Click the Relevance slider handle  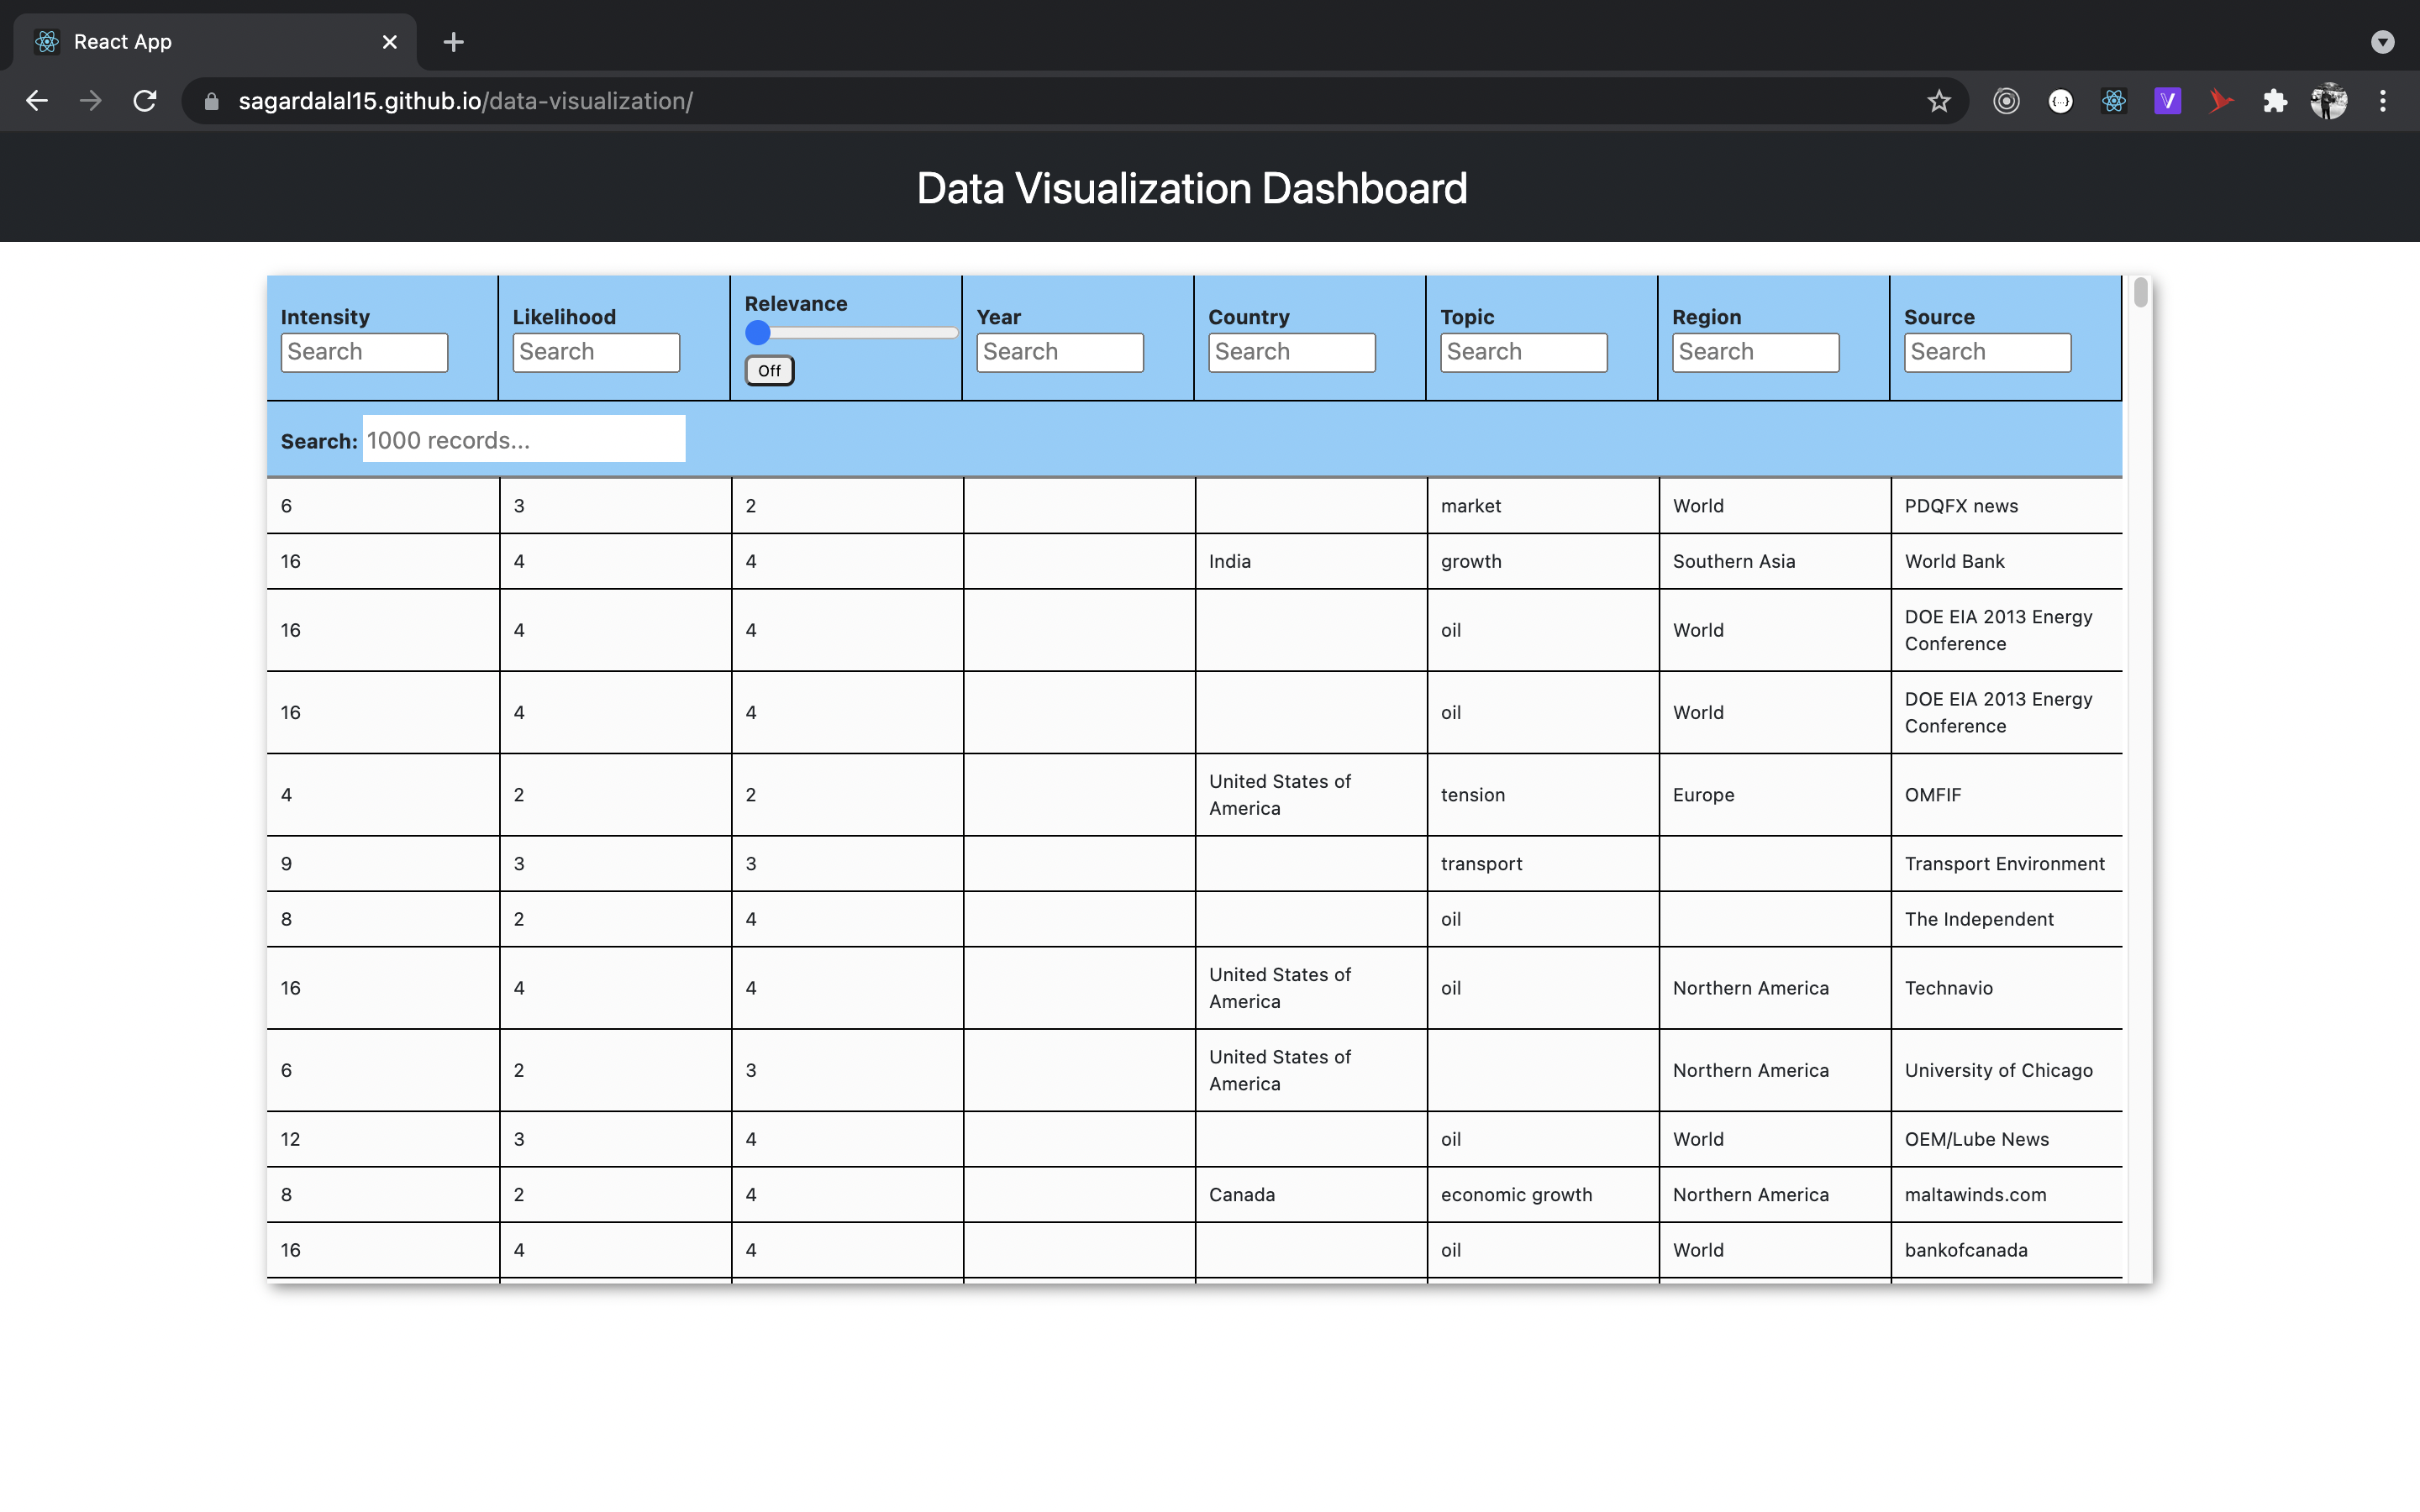[x=758, y=333]
